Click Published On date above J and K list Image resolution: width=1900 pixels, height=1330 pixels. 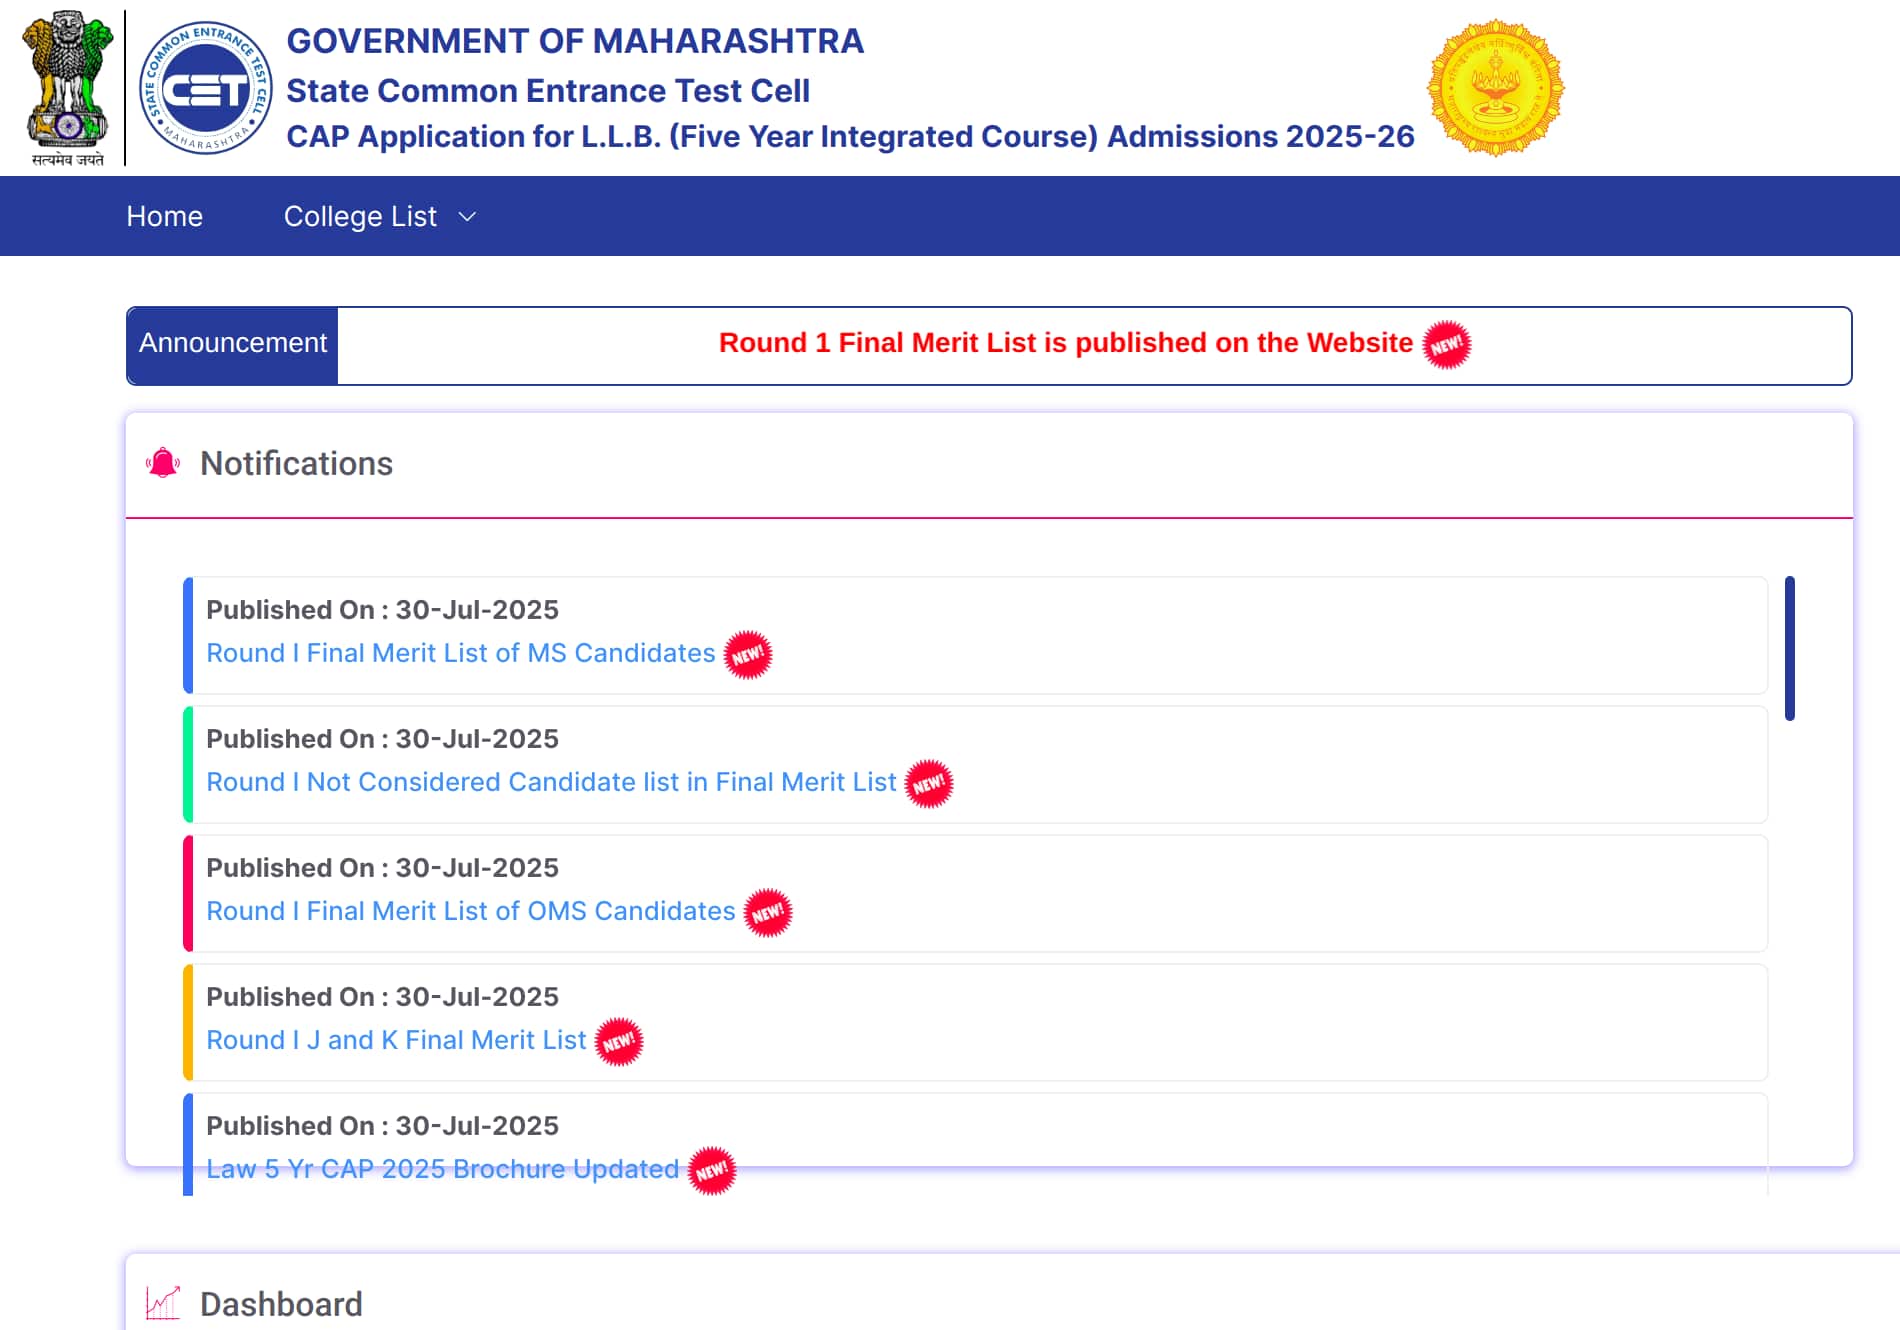click(382, 997)
